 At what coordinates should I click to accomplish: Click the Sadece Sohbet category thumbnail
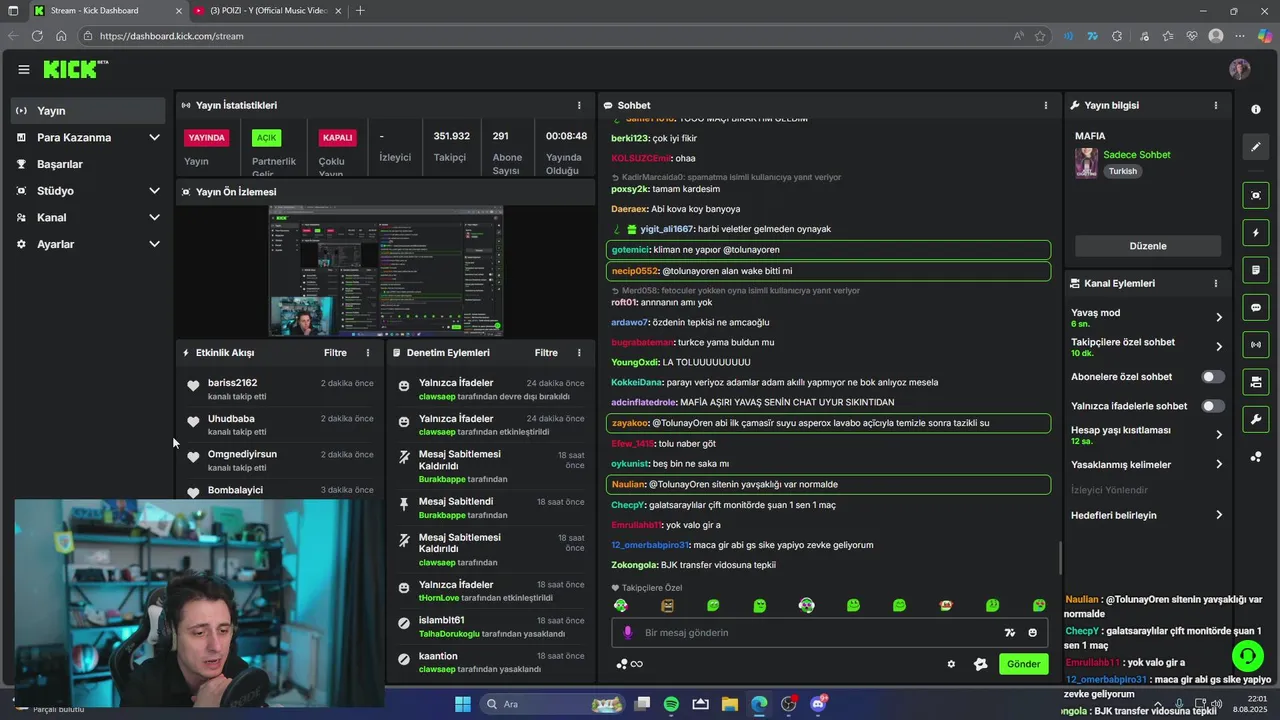click(1086, 163)
